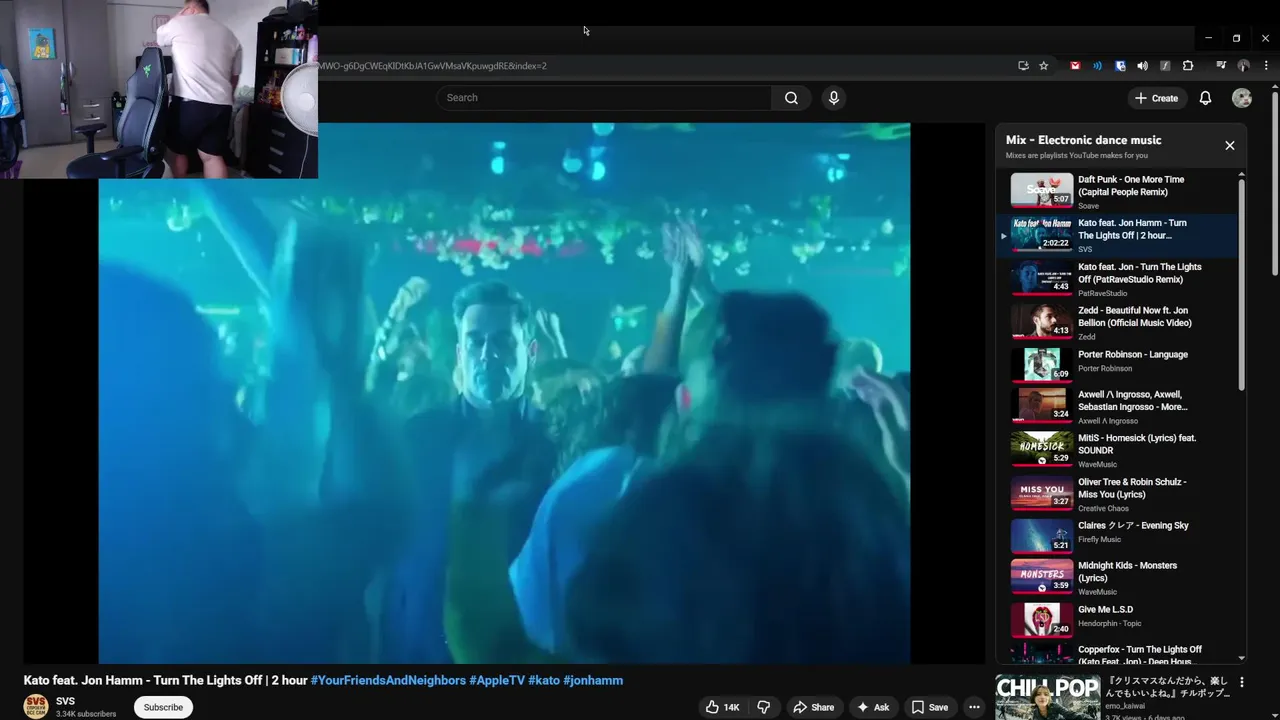Play the PatRaveStudio Remix video
Image resolution: width=1280 pixels, height=720 pixels.
(x=1118, y=279)
